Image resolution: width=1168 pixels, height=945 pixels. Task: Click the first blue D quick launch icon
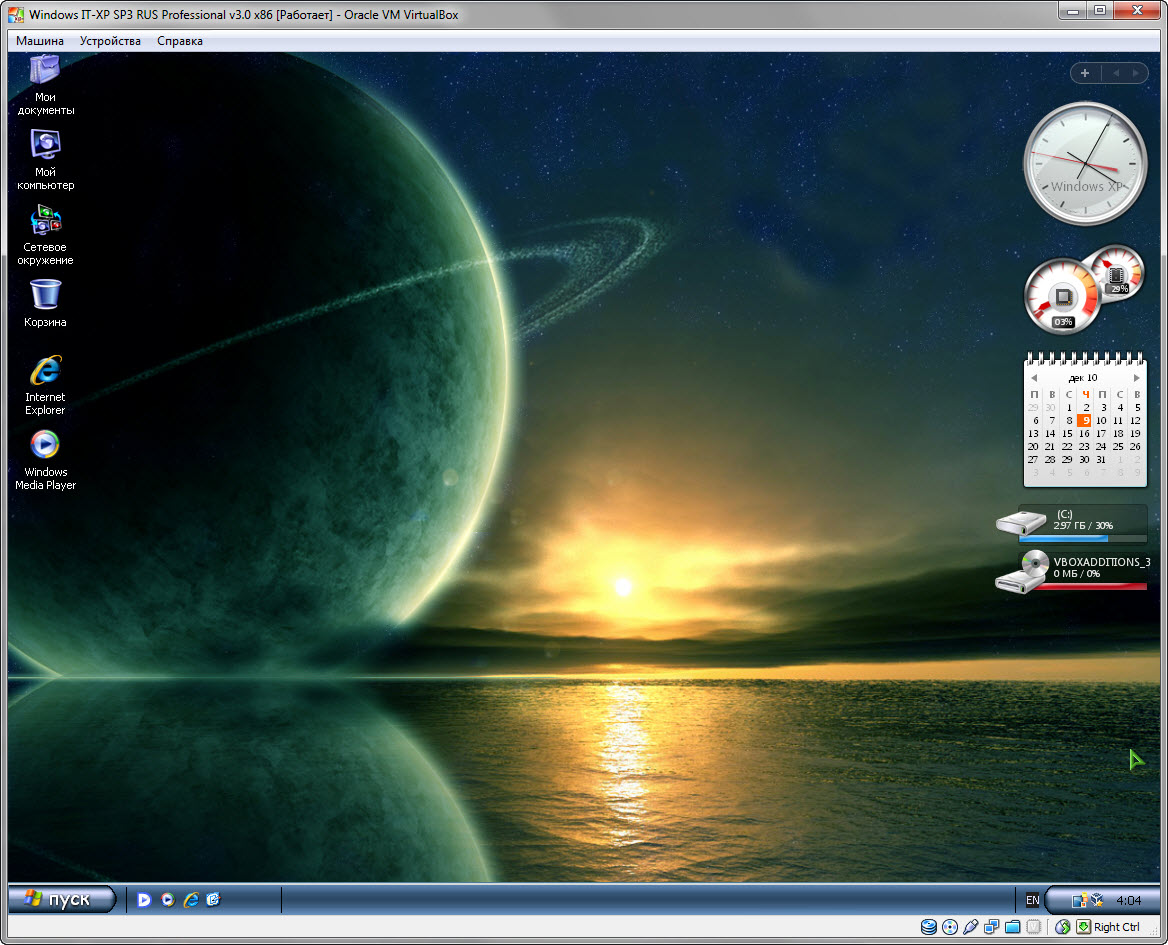coord(144,900)
